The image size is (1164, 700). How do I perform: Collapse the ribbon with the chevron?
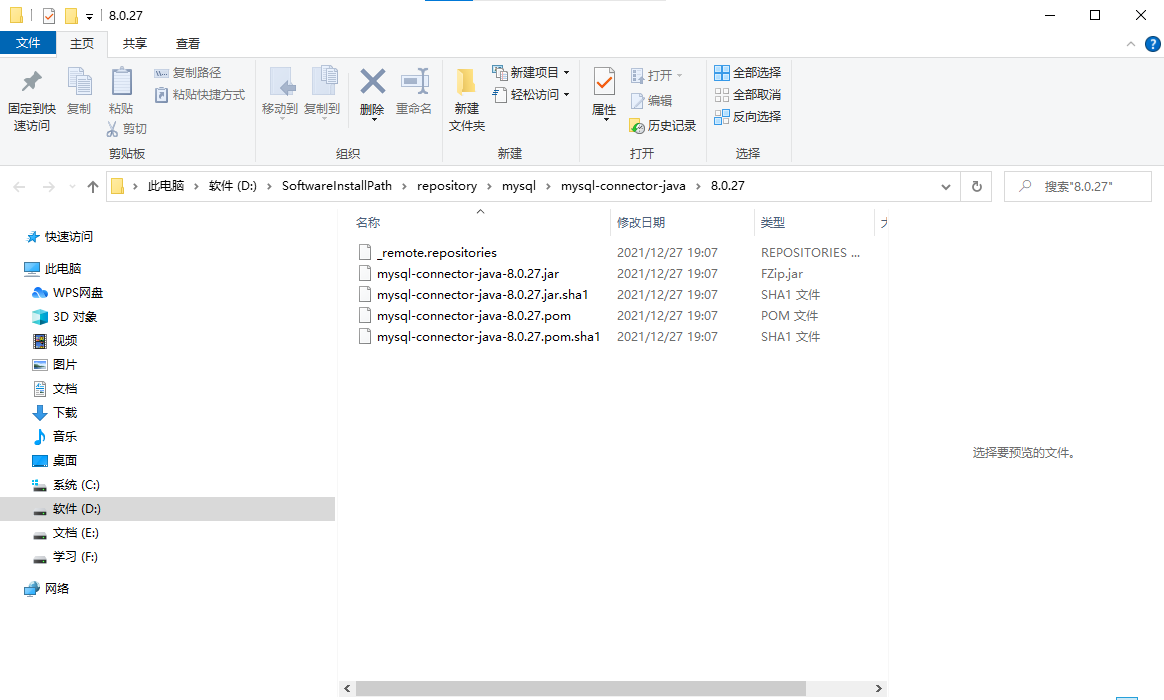tap(1131, 44)
